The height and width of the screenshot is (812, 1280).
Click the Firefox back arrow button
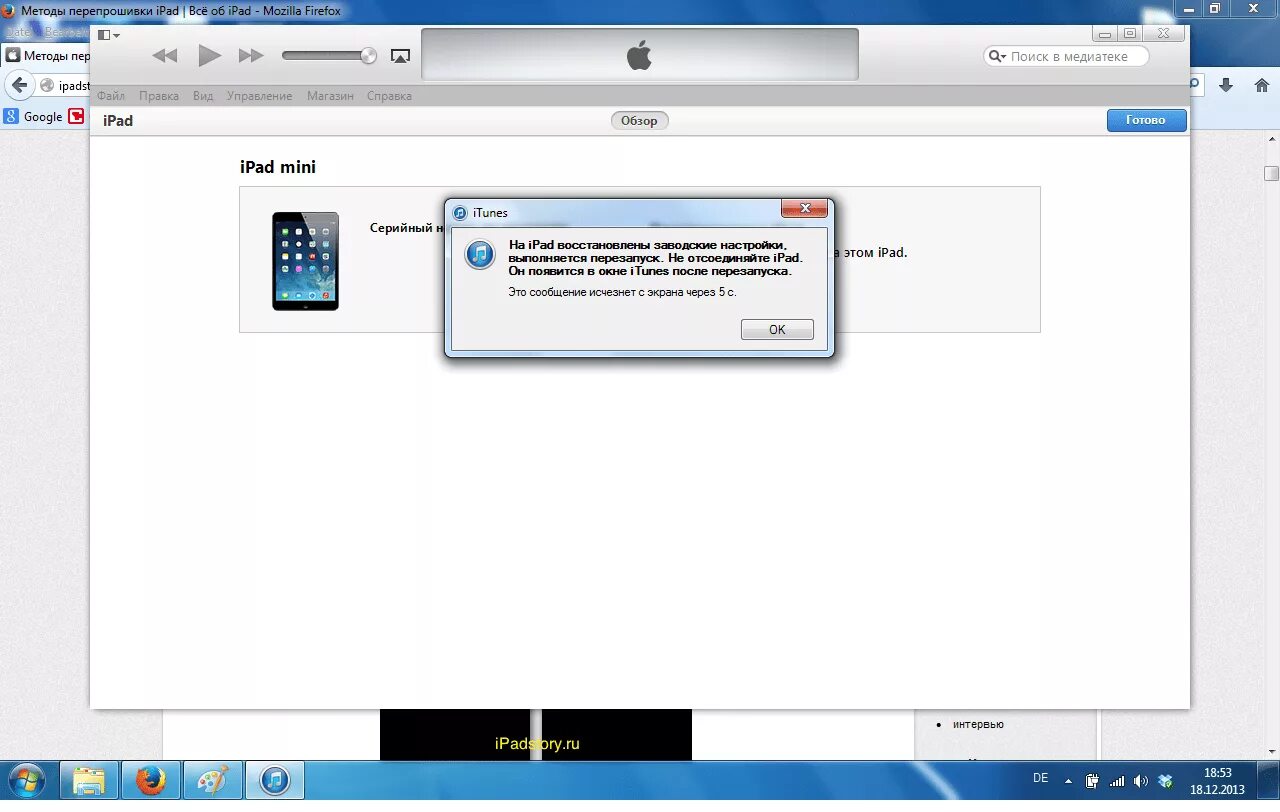(x=19, y=85)
